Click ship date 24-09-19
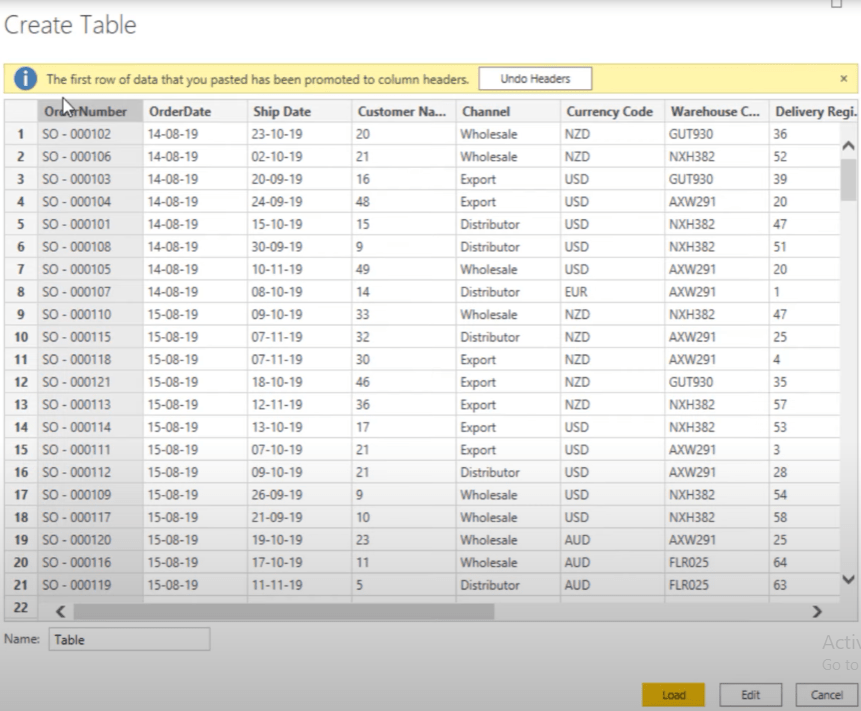Screen dimensions: 861x711 [299, 201]
